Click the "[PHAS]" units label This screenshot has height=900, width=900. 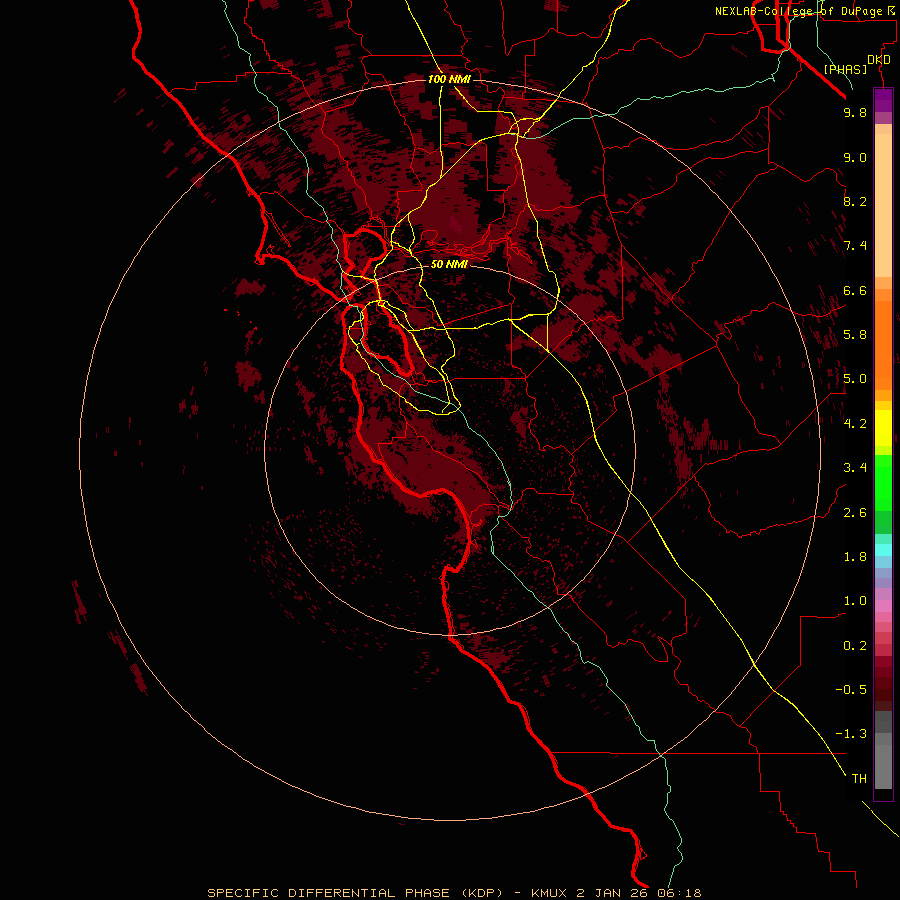click(845, 70)
